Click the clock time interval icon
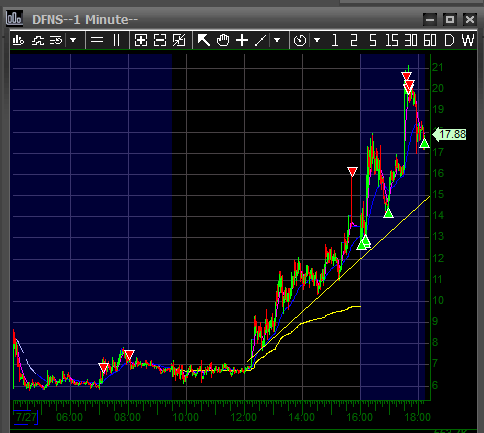The image size is (484, 433). tap(300, 41)
